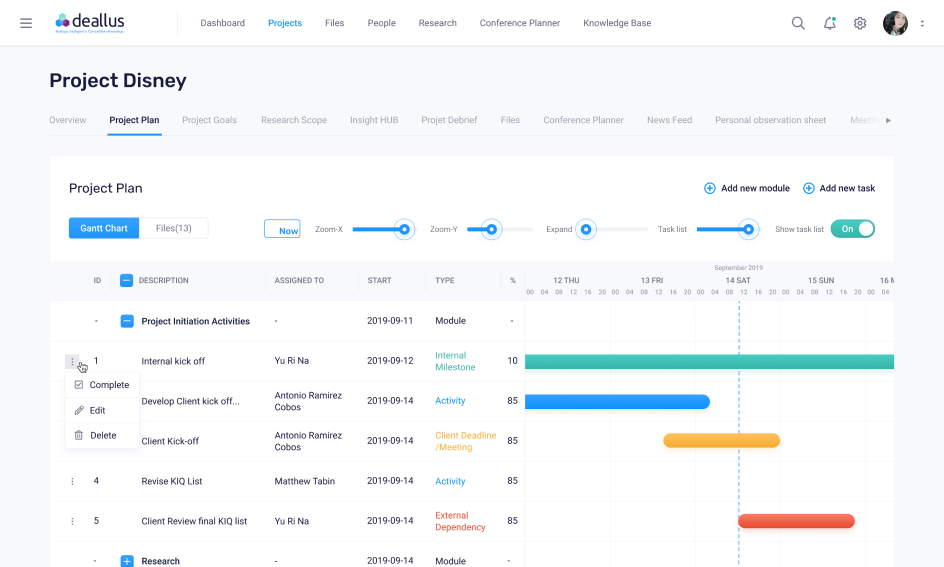944x567 pixels.
Task: Click the deallus logo
Action: pyautogui.click(x=90, y=23)
